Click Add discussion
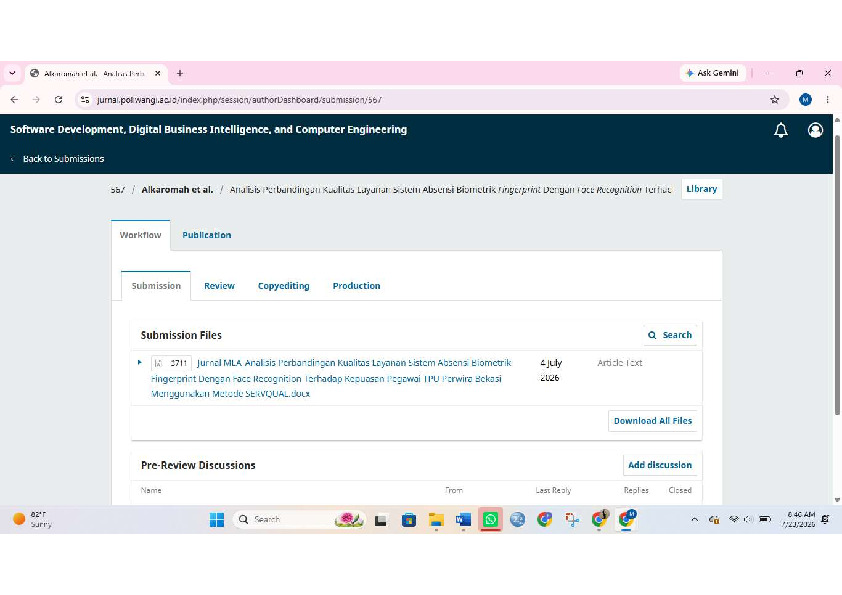 click(x=660, y=465)
